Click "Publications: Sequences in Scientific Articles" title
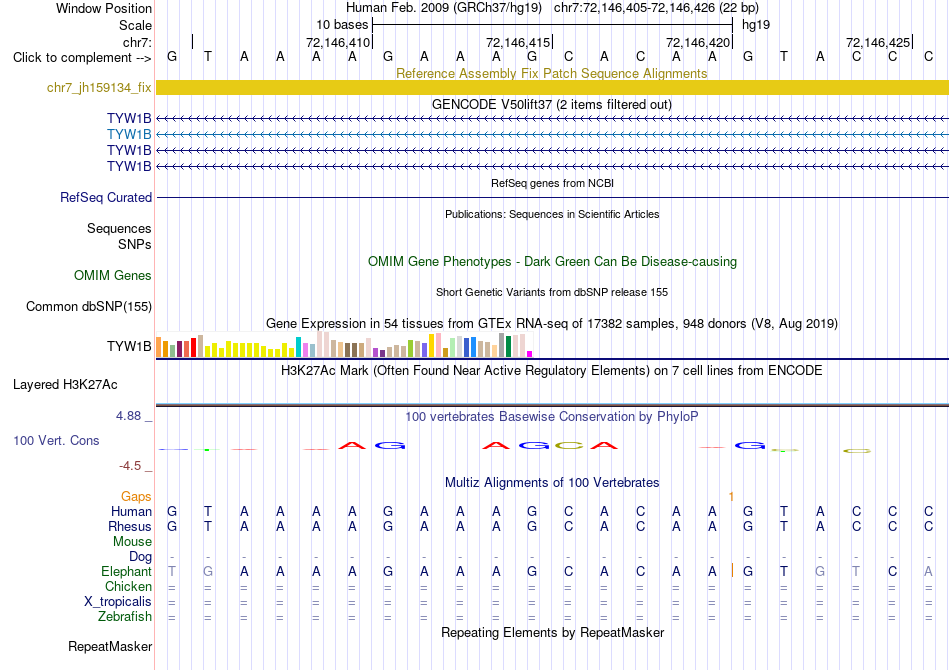The image size is (950, 670). click(x=552, y=214)
